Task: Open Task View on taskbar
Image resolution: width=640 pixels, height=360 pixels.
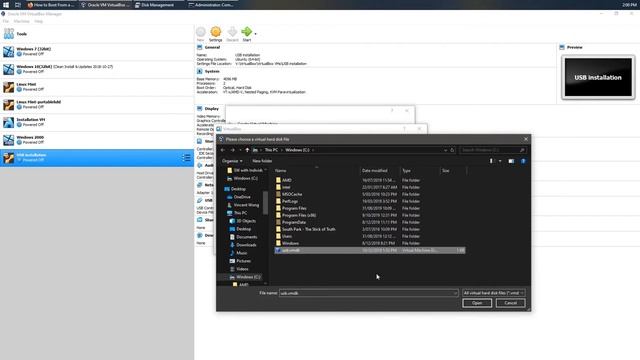Action: (x=18, y=5)
